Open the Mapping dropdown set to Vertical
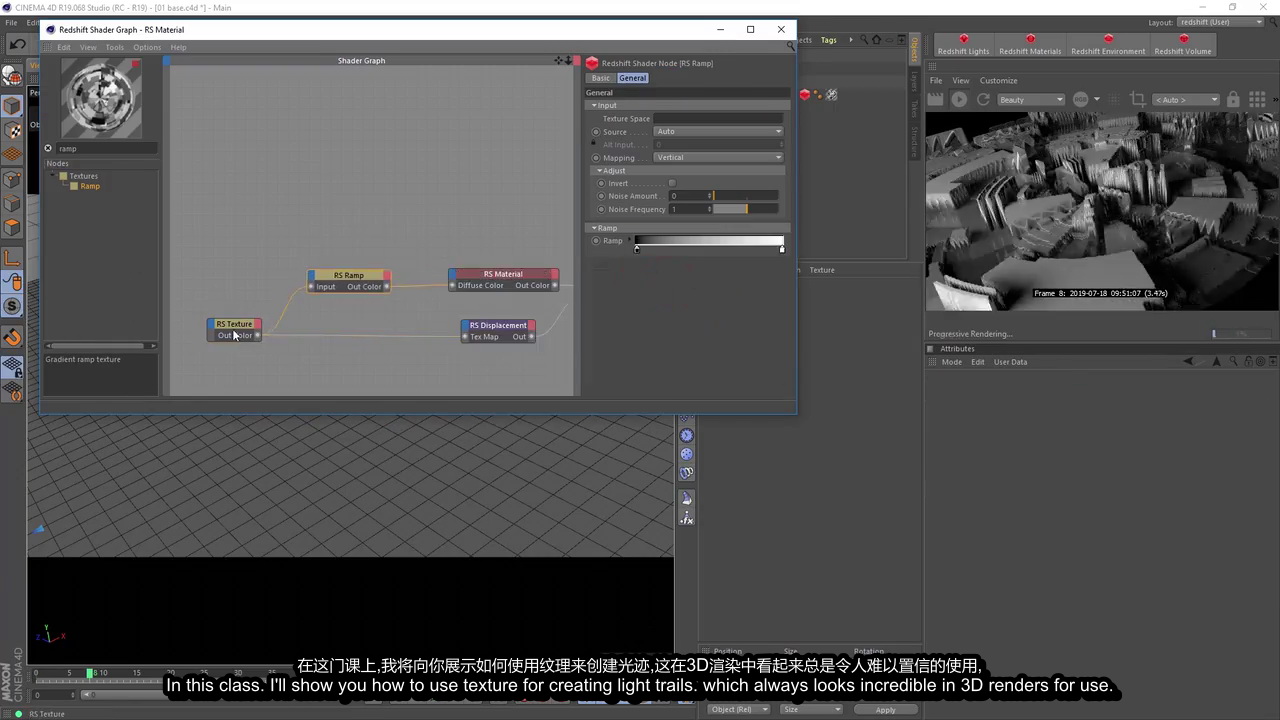Screen dimensions: 1280x720 (718, 157)
